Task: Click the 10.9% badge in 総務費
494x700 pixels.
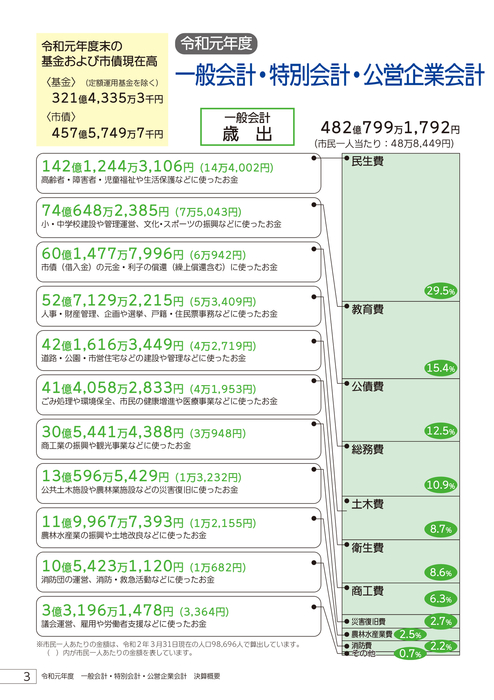Action: click(440, 485)
